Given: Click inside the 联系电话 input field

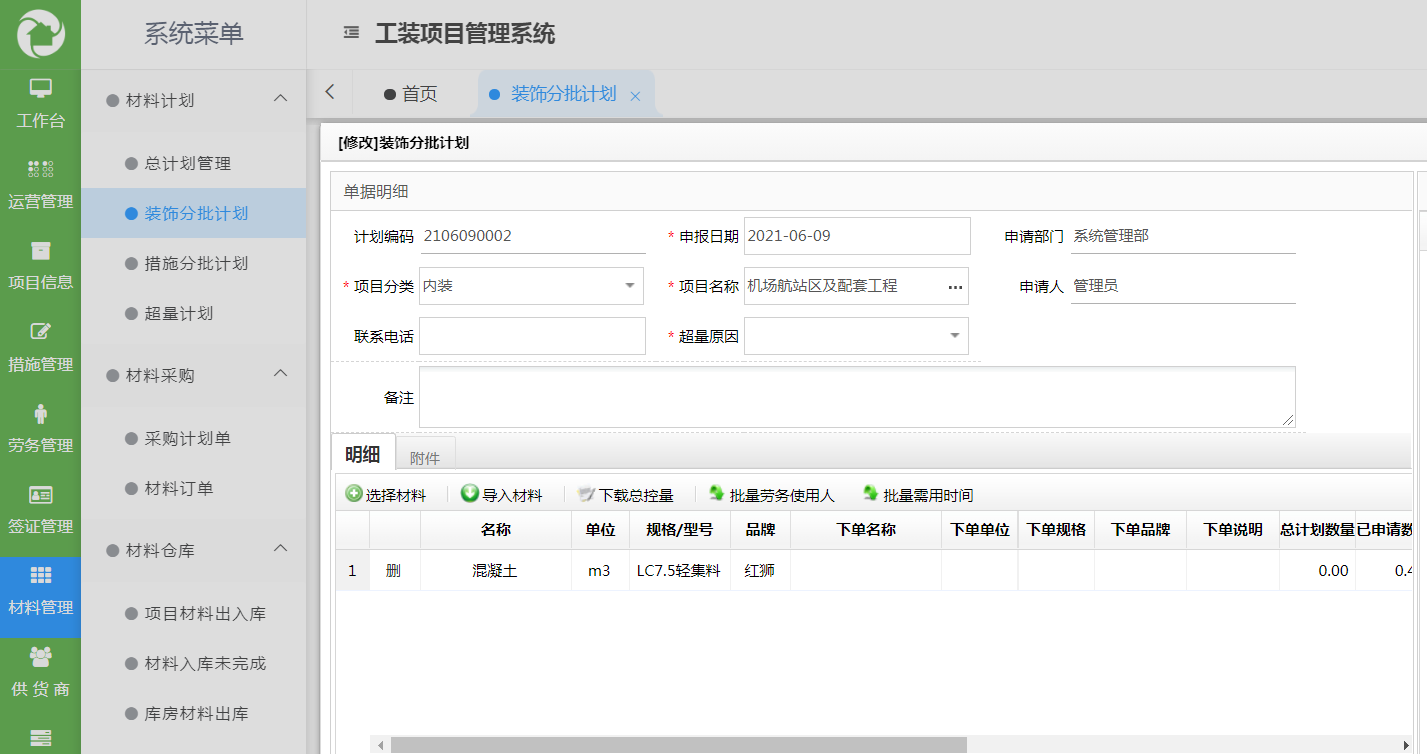Looking at the screenshot, I should (x=530, y=335).
